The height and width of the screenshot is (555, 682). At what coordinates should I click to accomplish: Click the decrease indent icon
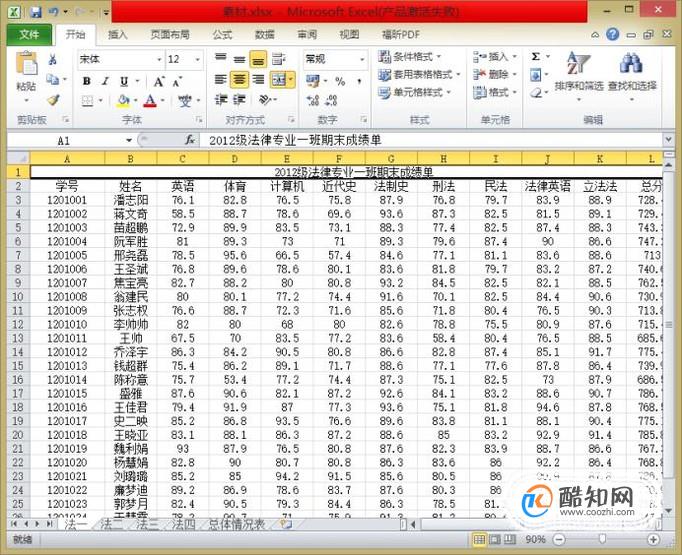point(221,100)
